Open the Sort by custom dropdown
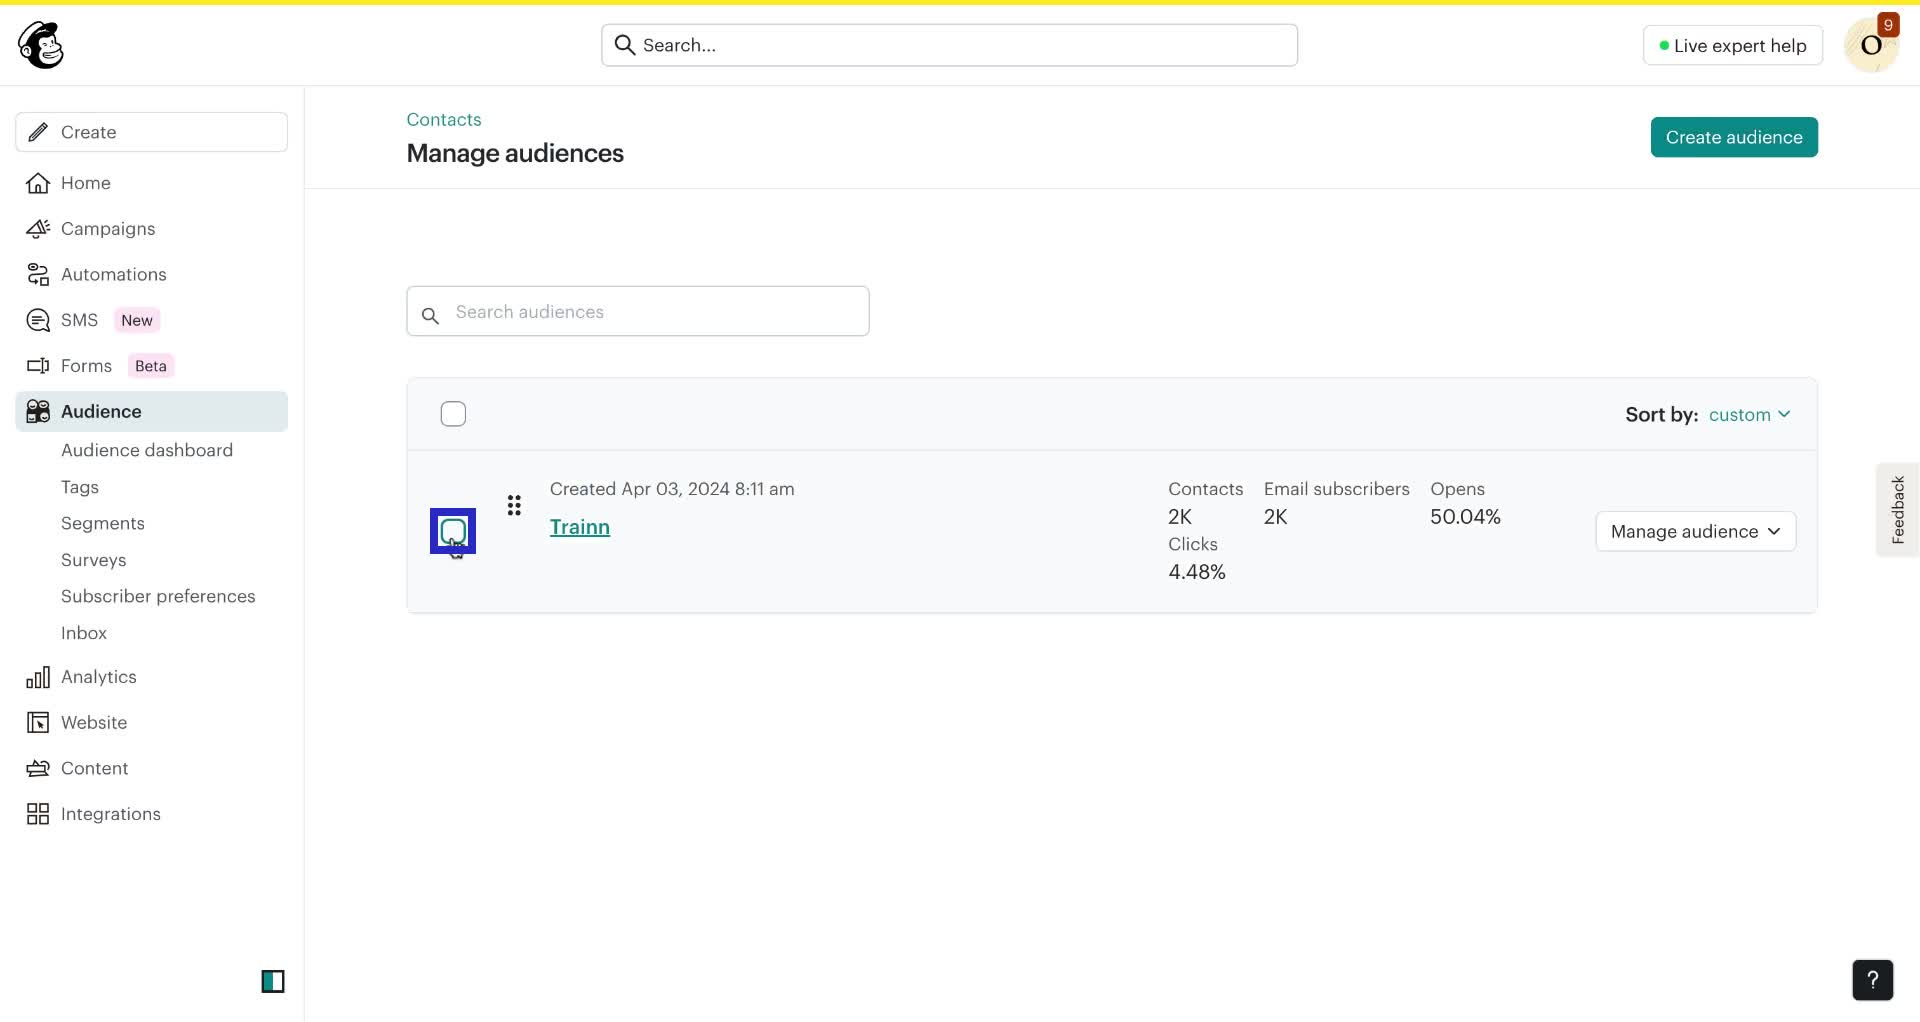Viewport: 1920px width, 1022px height. pyautogui.click(x=1750, y=414)
